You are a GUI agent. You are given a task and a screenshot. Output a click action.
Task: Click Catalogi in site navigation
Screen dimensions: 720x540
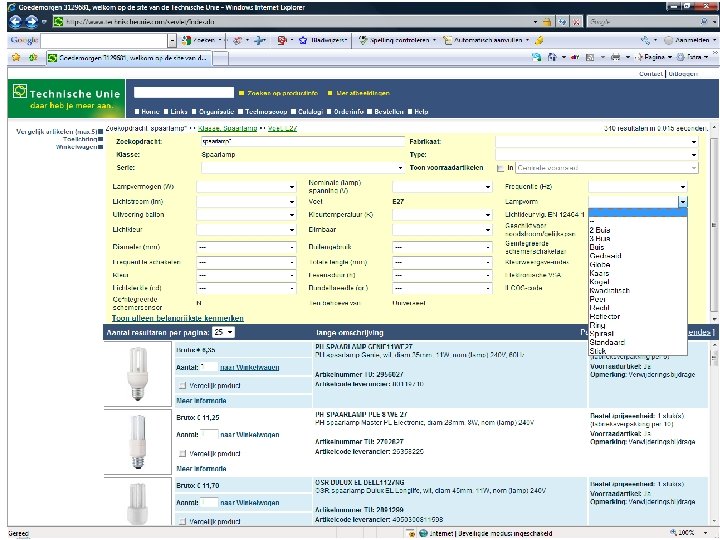[x=307, y=112]
